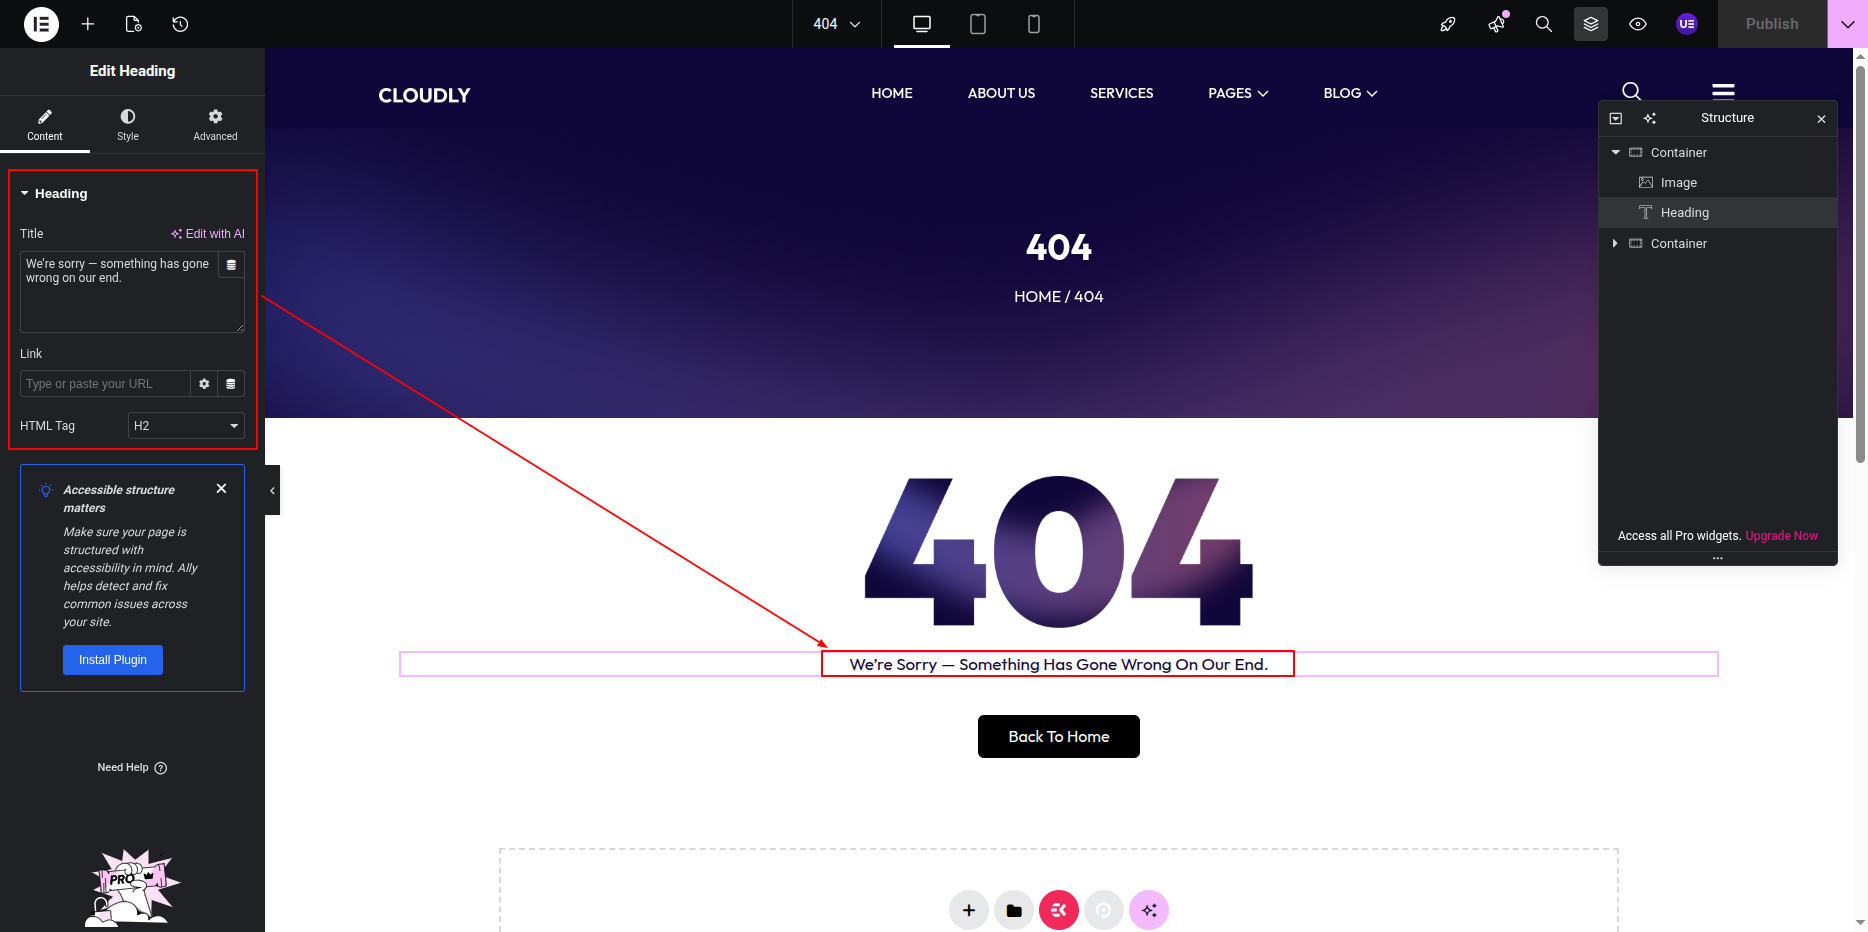Open the revision history icon

coord(180,24)
